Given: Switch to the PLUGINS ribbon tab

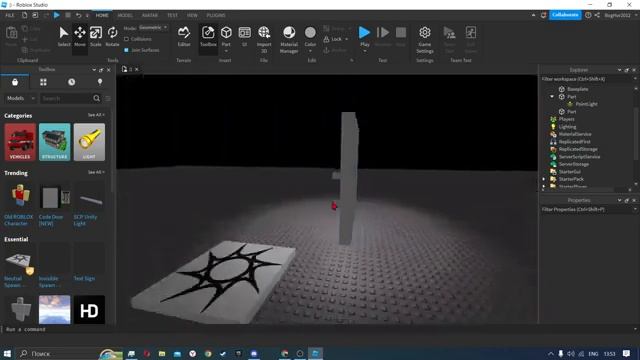Looking at the screenshot, I should coord(216,15).
